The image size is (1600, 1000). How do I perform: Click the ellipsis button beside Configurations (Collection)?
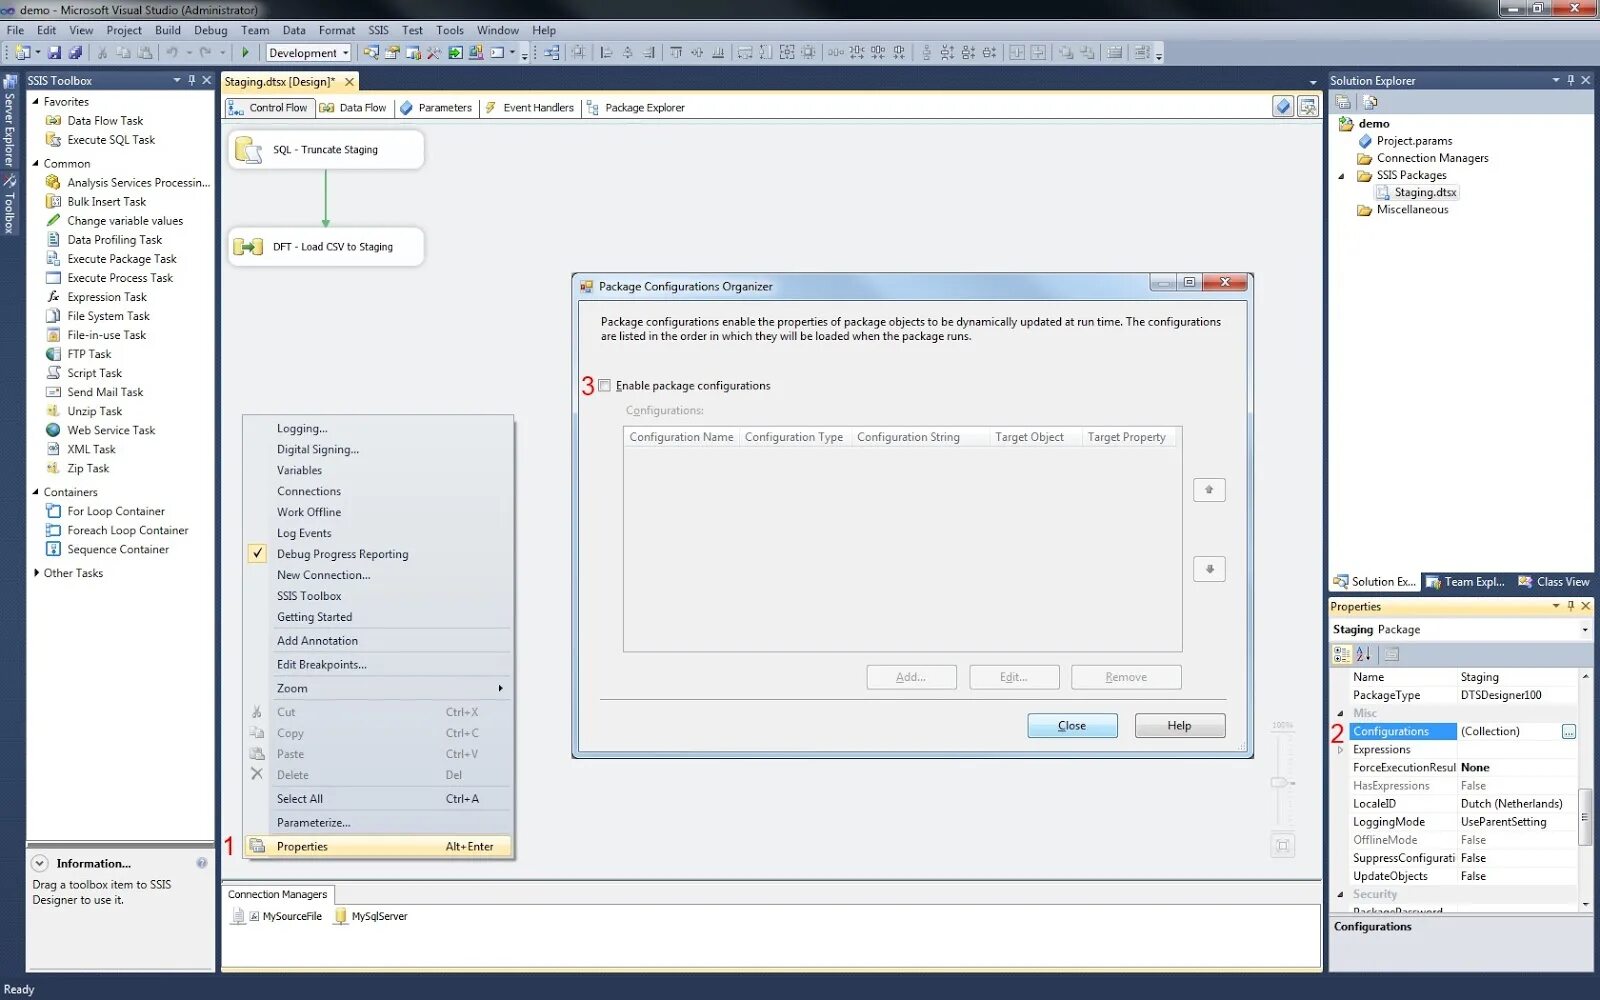(x=1568, y=732)
